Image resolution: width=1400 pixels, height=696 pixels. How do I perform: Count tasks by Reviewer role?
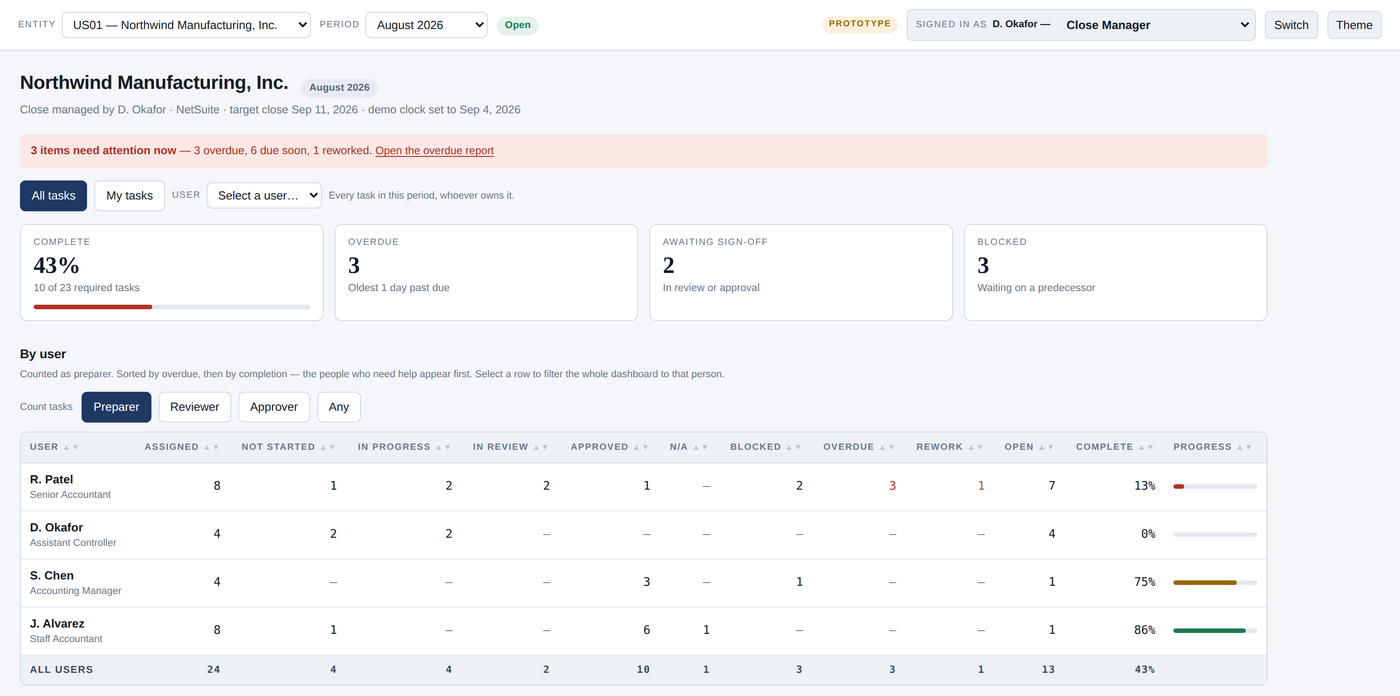click(x=195, y=407)
